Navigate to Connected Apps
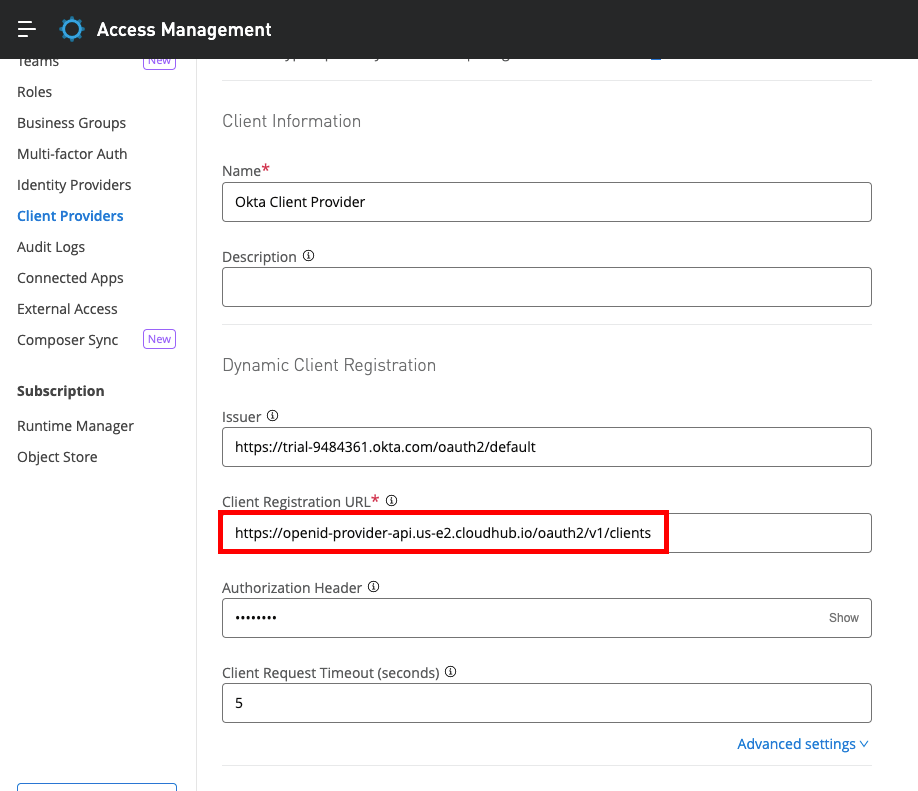Image resolution: width=918 pixels, height=791 pixels. point(70,278)
